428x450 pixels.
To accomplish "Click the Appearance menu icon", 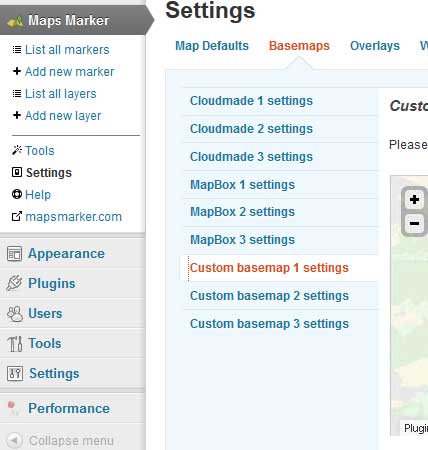I will [x=14, y=254].
